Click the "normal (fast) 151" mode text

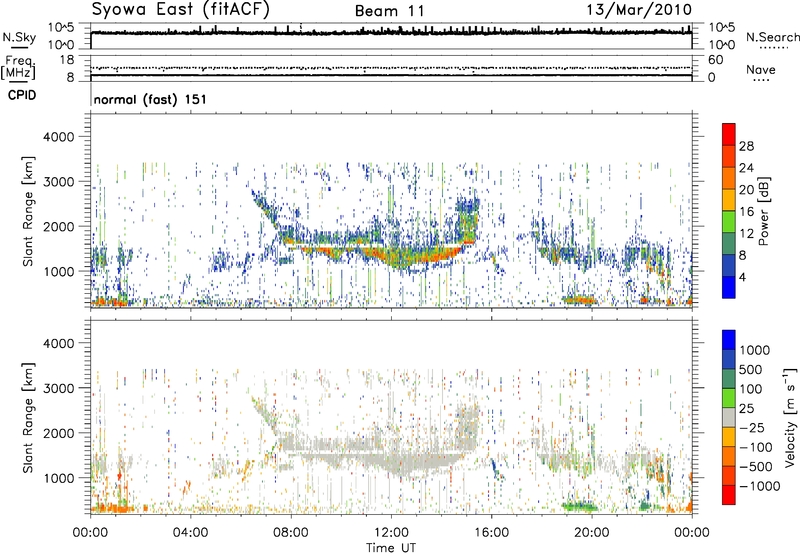click(150, 99)
